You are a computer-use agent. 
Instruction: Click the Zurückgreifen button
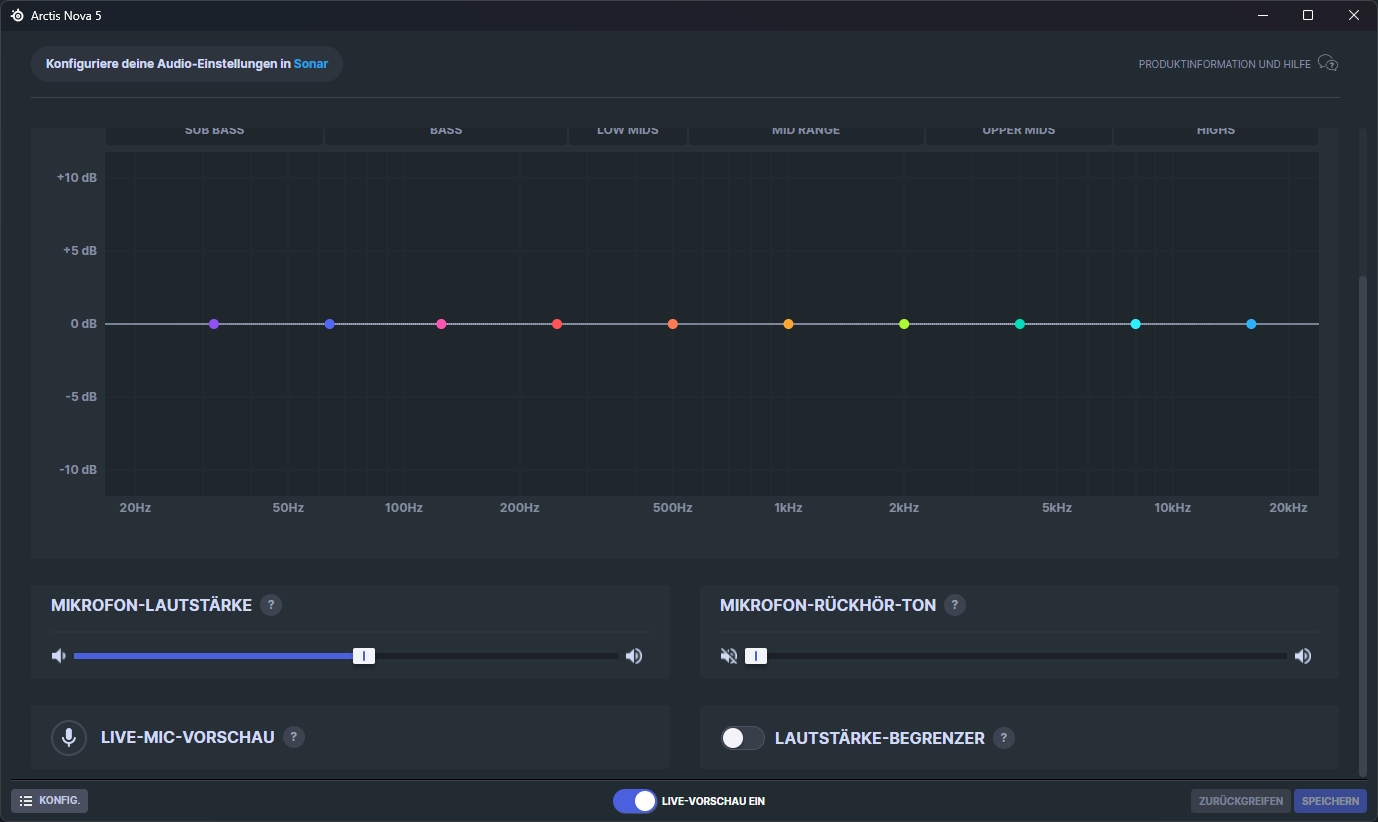coord(1240,801)
